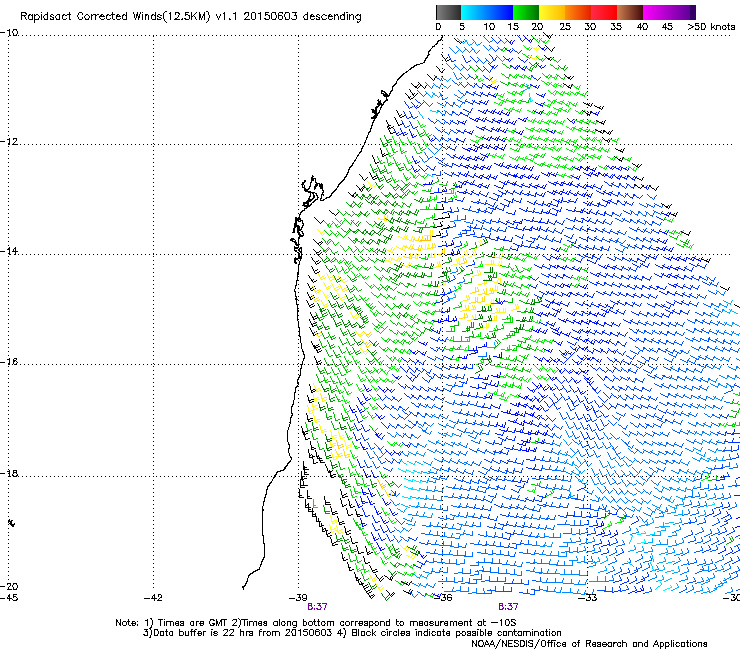The width and height of the screenshot is (740, 650).
Task: Select the '15' label under the color bar
Action: (x=513, y=27)
